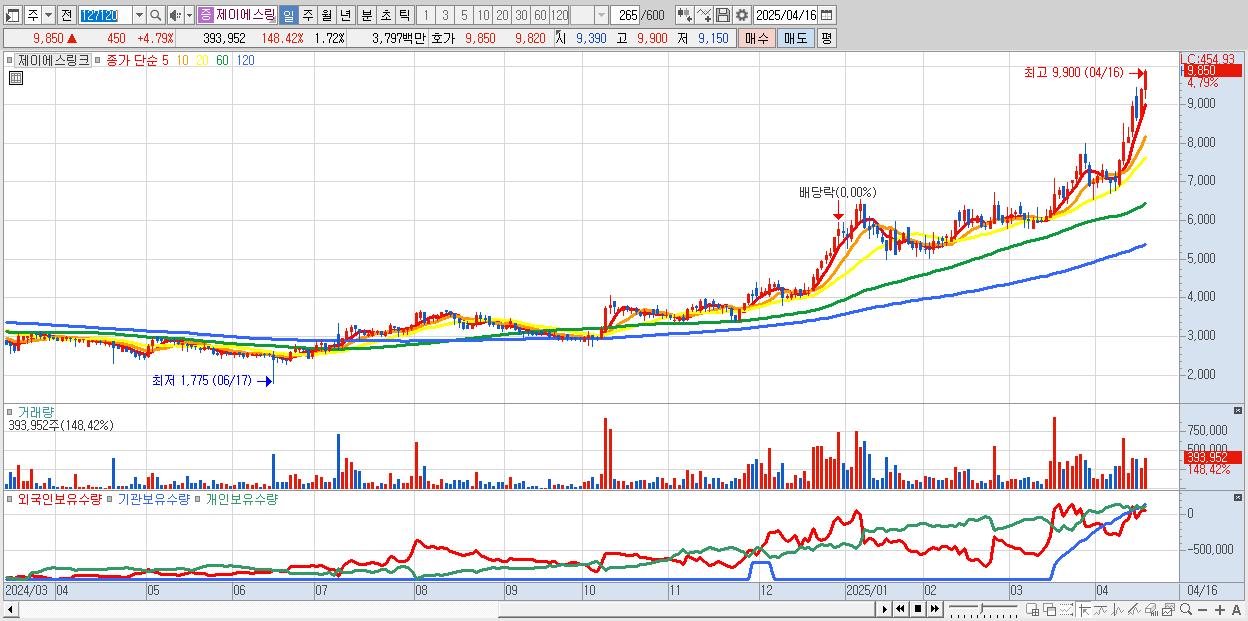The height and width of the screenshot is (621, 1248).
Task: Click the 3 interval button
Action: 445,15
